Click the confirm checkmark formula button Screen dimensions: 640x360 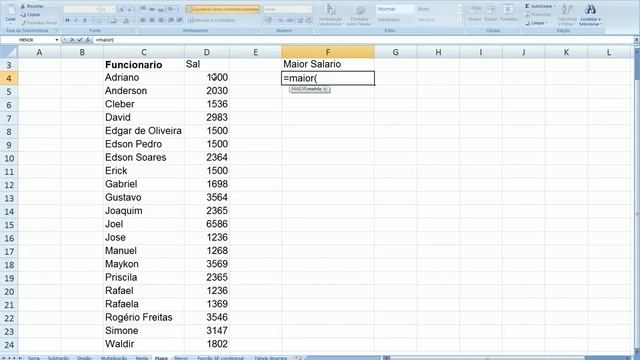tap(80, 40)
